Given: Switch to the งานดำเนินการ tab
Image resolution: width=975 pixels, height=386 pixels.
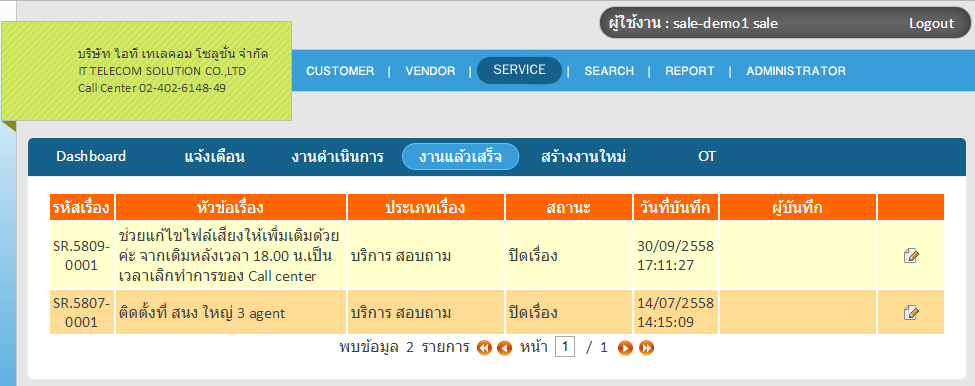Looking at the screenshot, I should [x=337, y=157].
